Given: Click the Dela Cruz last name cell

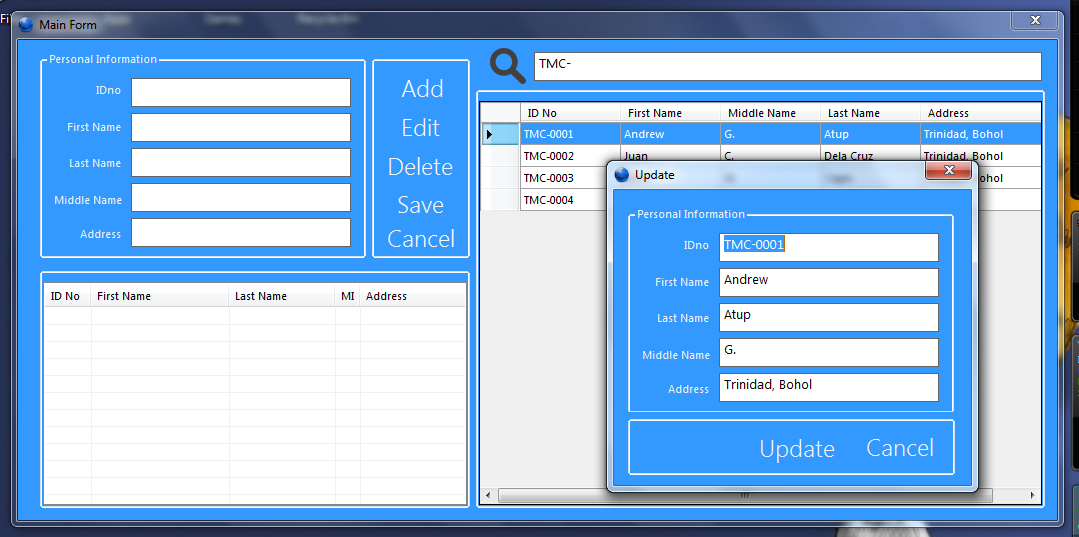Looking at the screenshot, I should [x=870, y=154].
